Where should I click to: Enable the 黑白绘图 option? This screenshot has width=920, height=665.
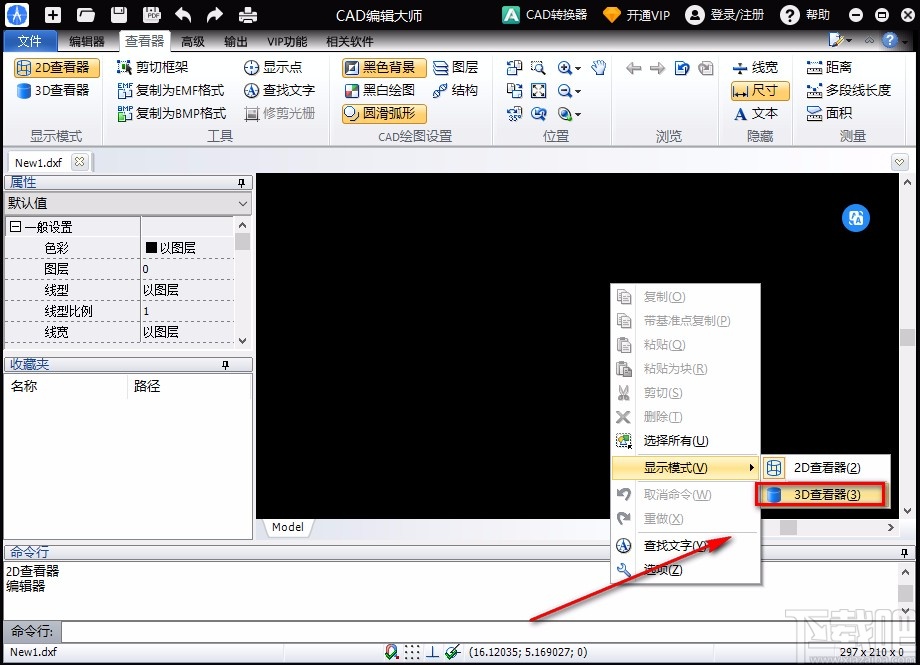click(380, 90)
